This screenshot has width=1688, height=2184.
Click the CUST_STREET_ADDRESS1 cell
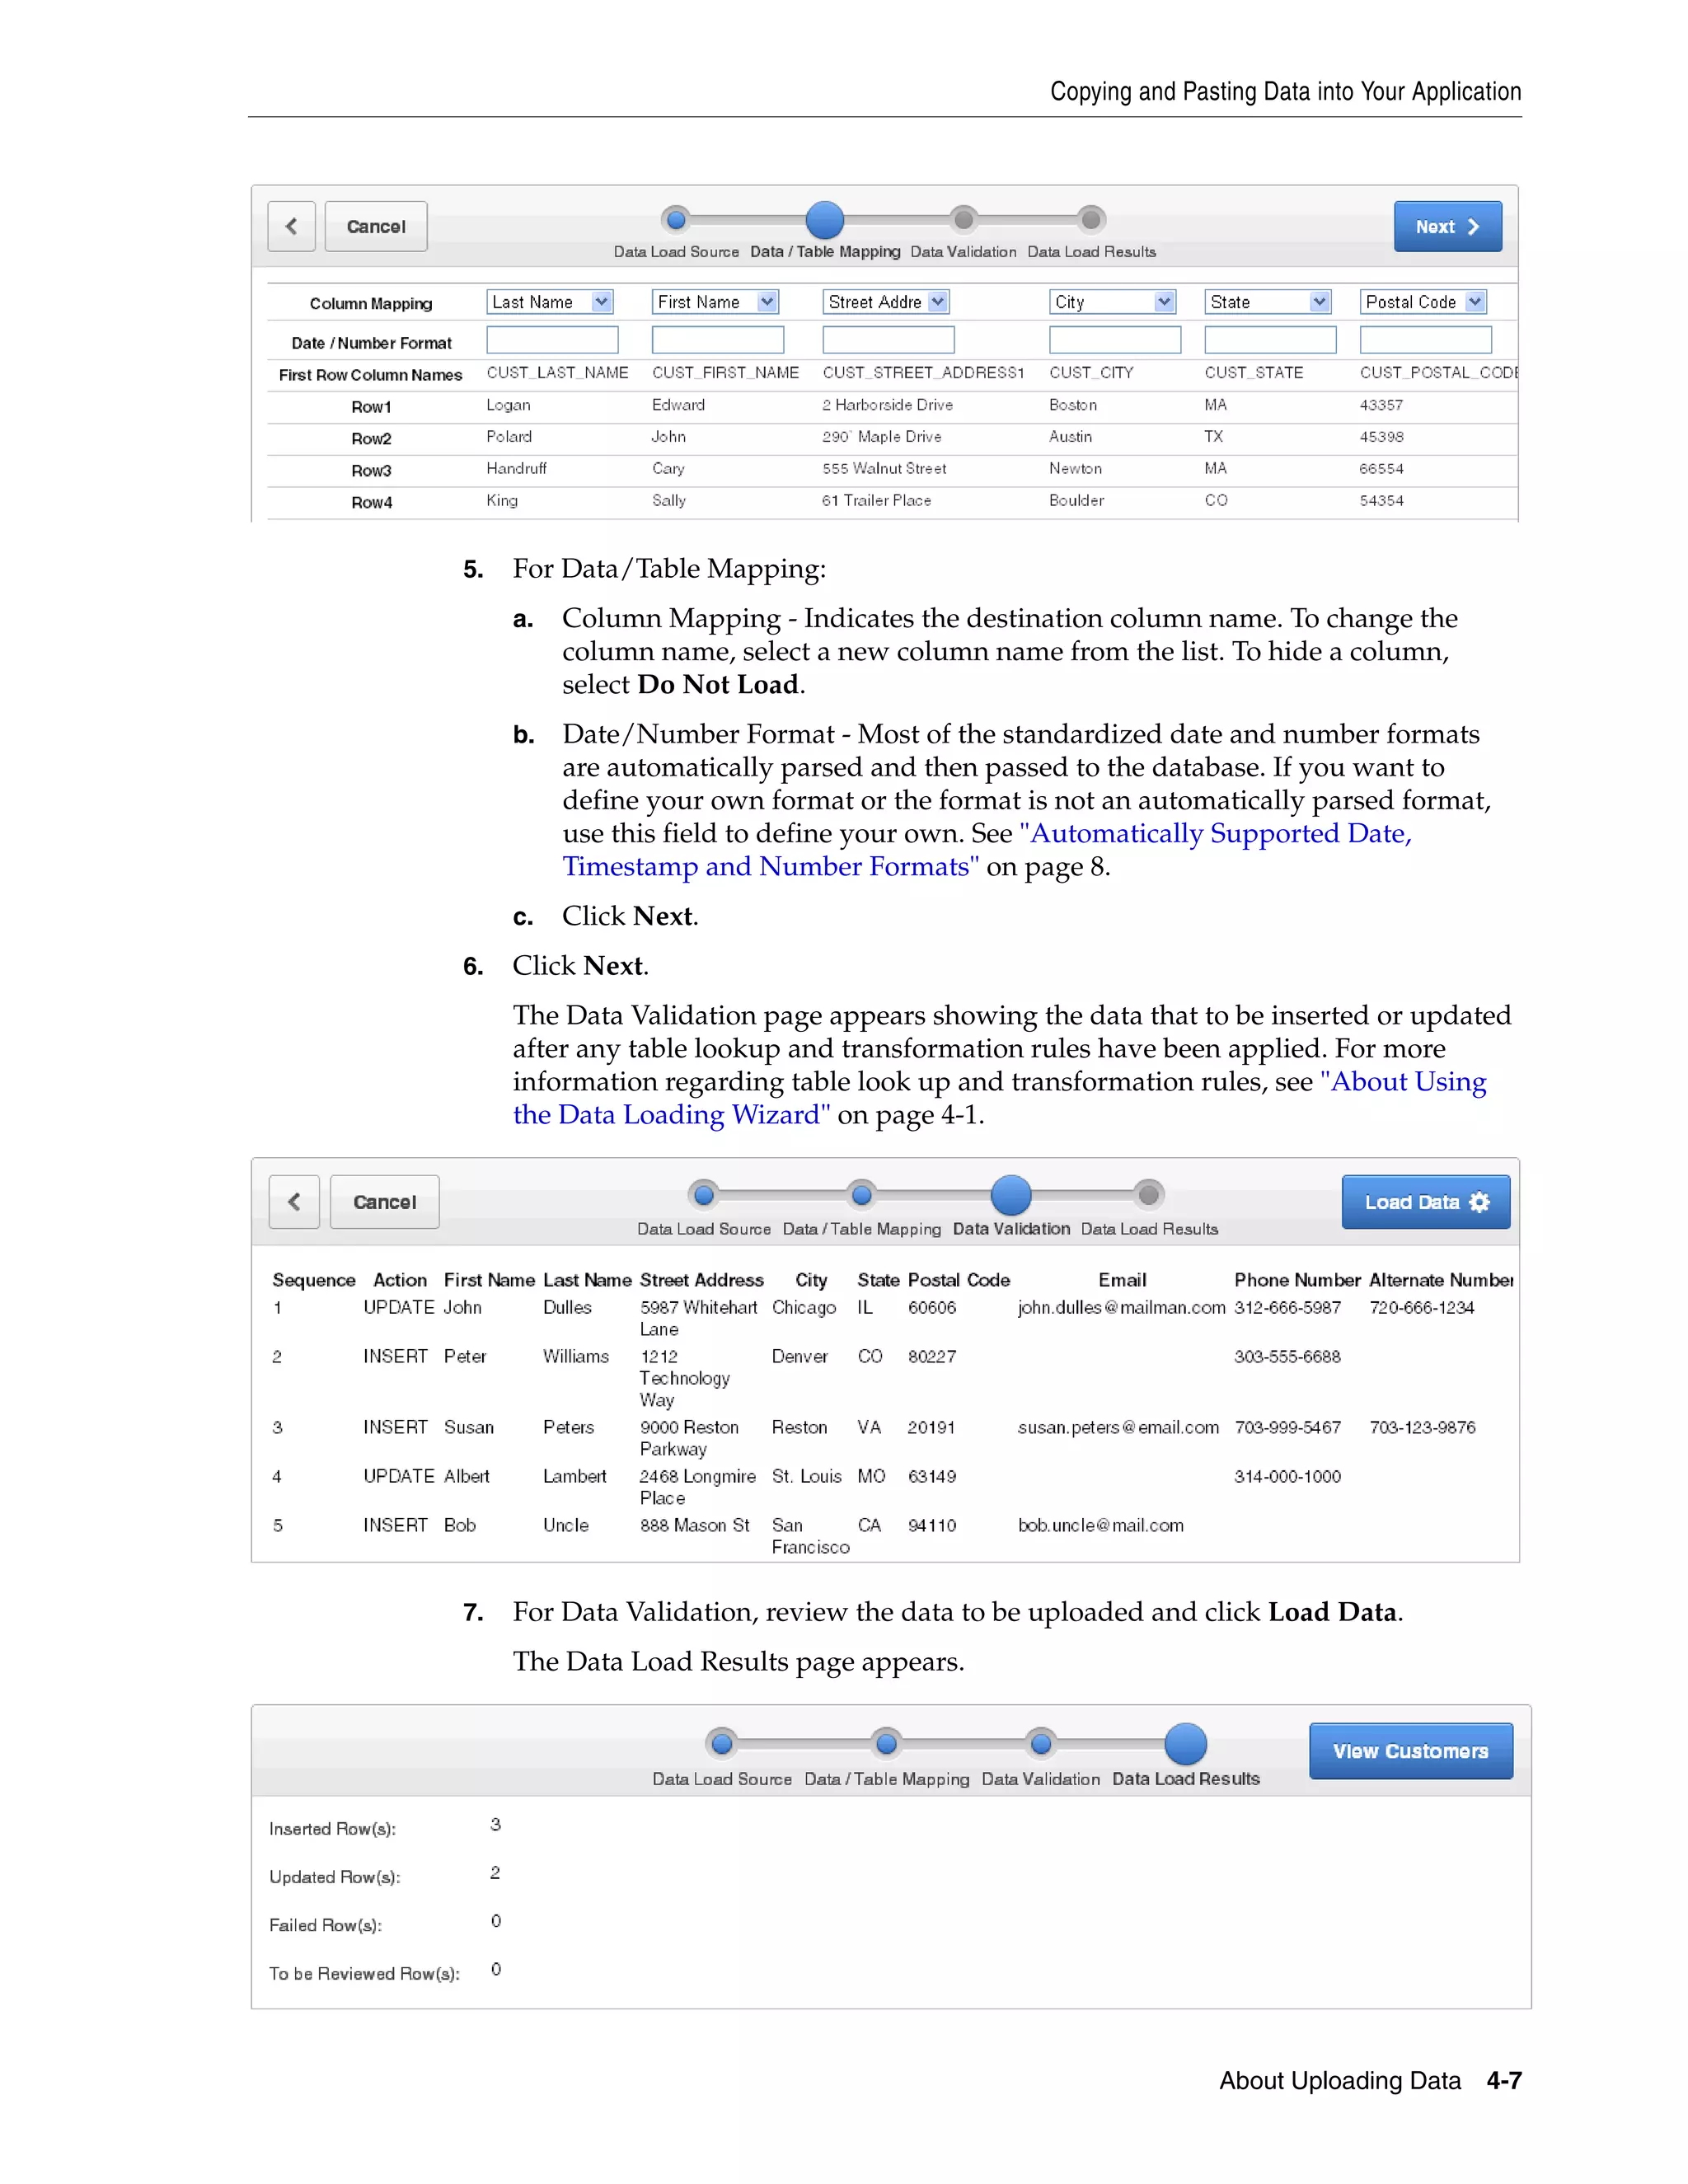(x=924, y=372)
